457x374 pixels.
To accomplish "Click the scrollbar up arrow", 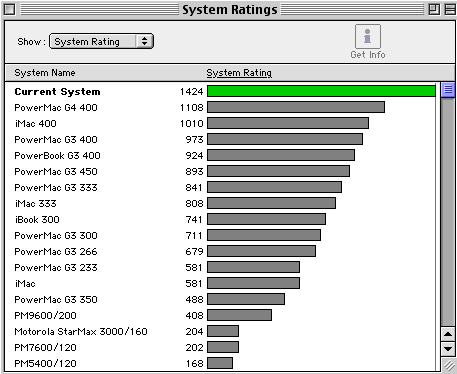I will point(448,334).
